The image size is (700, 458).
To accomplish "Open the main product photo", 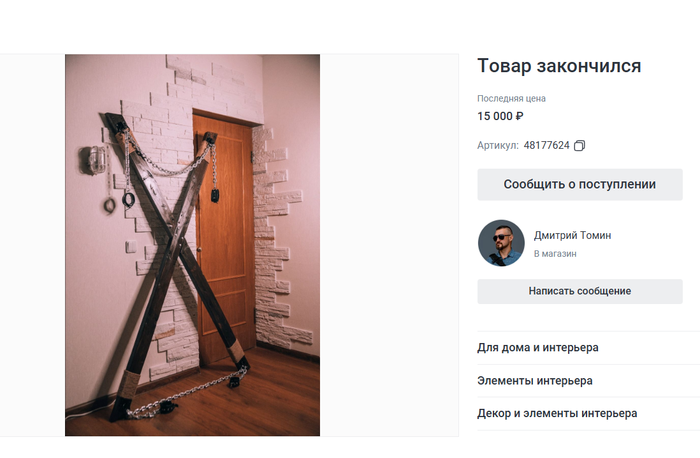I will coord(192,245).
